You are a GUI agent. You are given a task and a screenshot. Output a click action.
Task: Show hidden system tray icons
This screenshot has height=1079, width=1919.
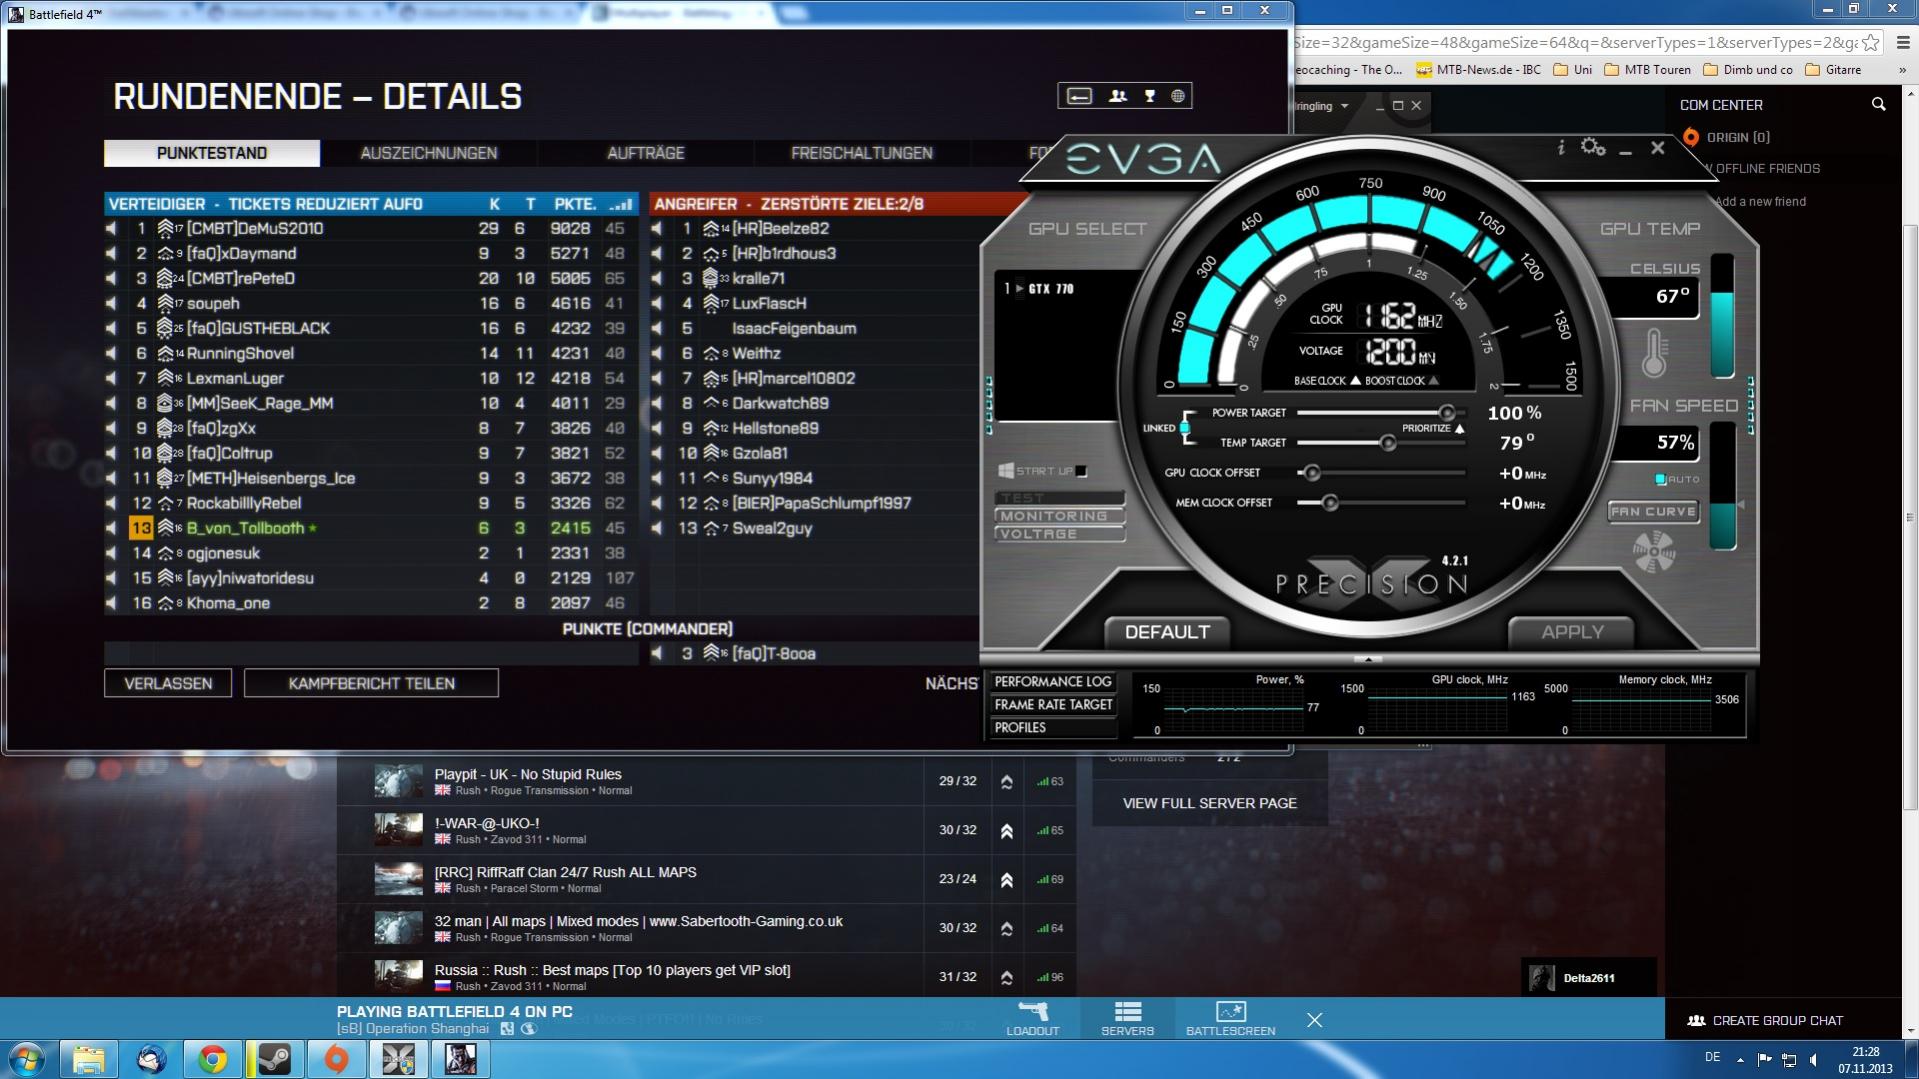click(1740, 1059)
